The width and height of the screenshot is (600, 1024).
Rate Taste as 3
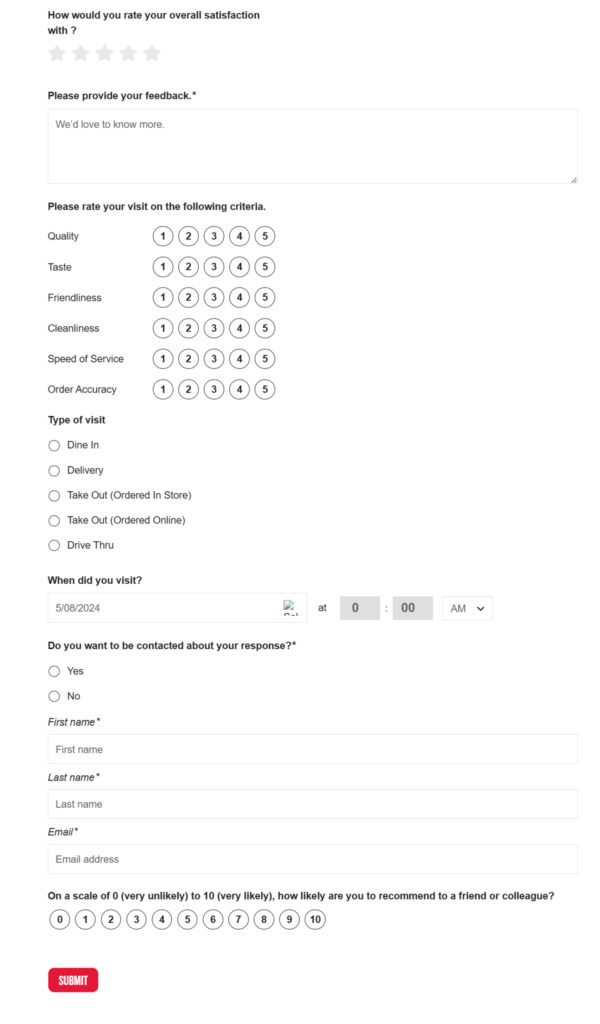[x=213, y=267]
